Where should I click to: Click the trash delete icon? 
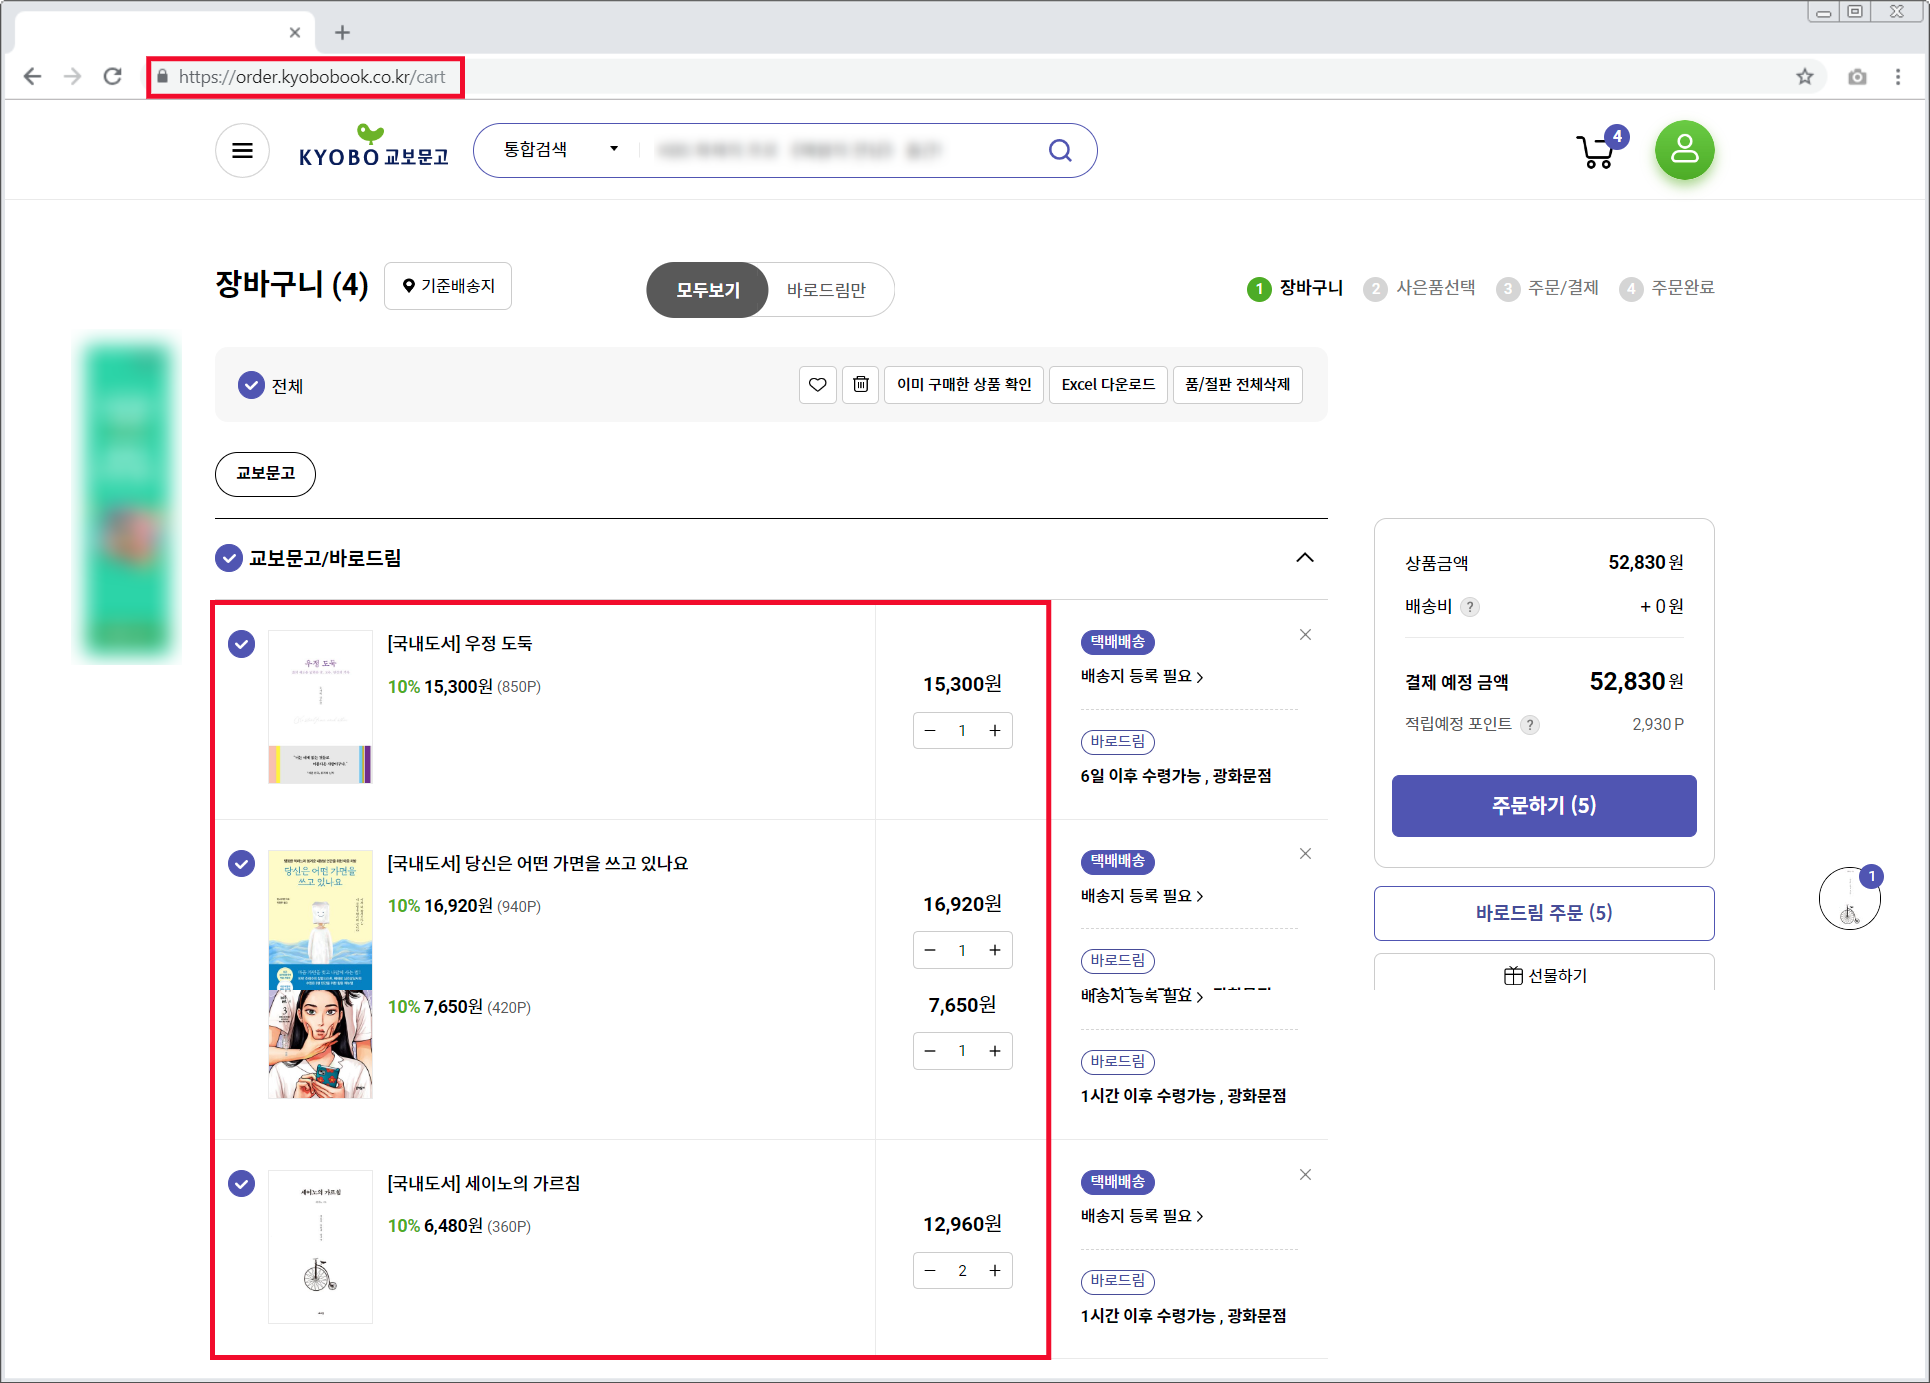(x=860, y=385)
